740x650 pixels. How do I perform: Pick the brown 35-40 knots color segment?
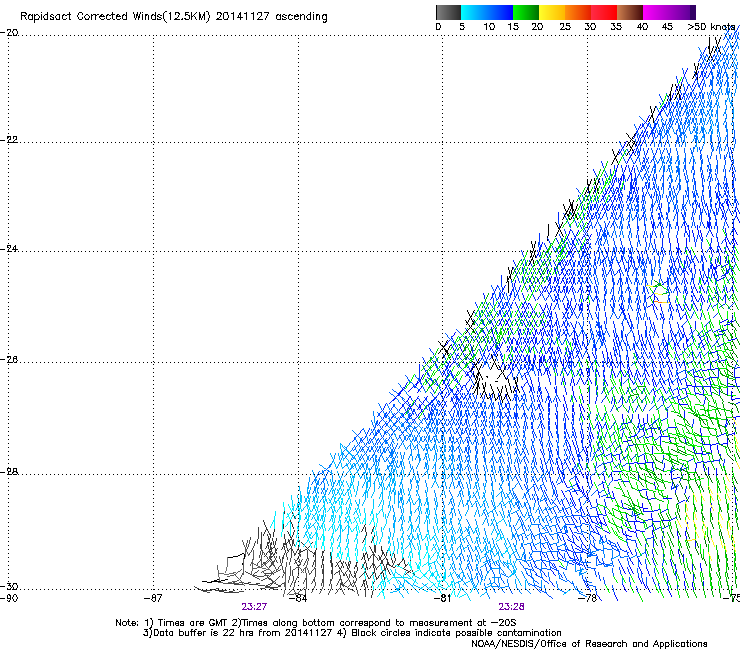click(x=630, y=12)
